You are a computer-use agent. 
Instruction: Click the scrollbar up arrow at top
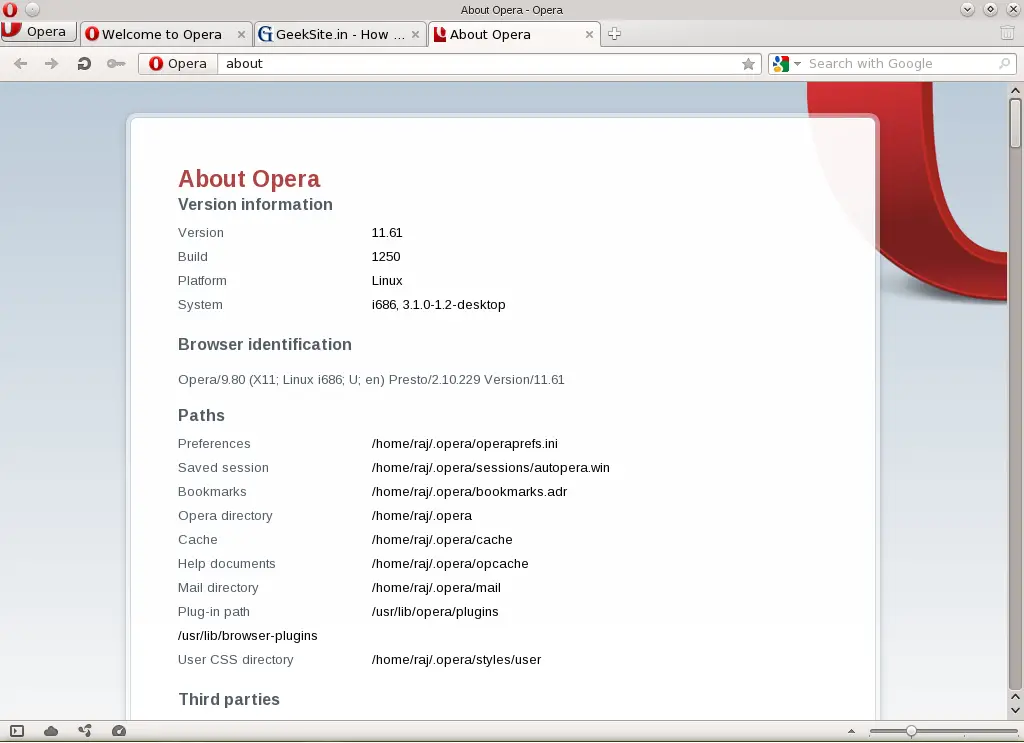click(1015, 90)
